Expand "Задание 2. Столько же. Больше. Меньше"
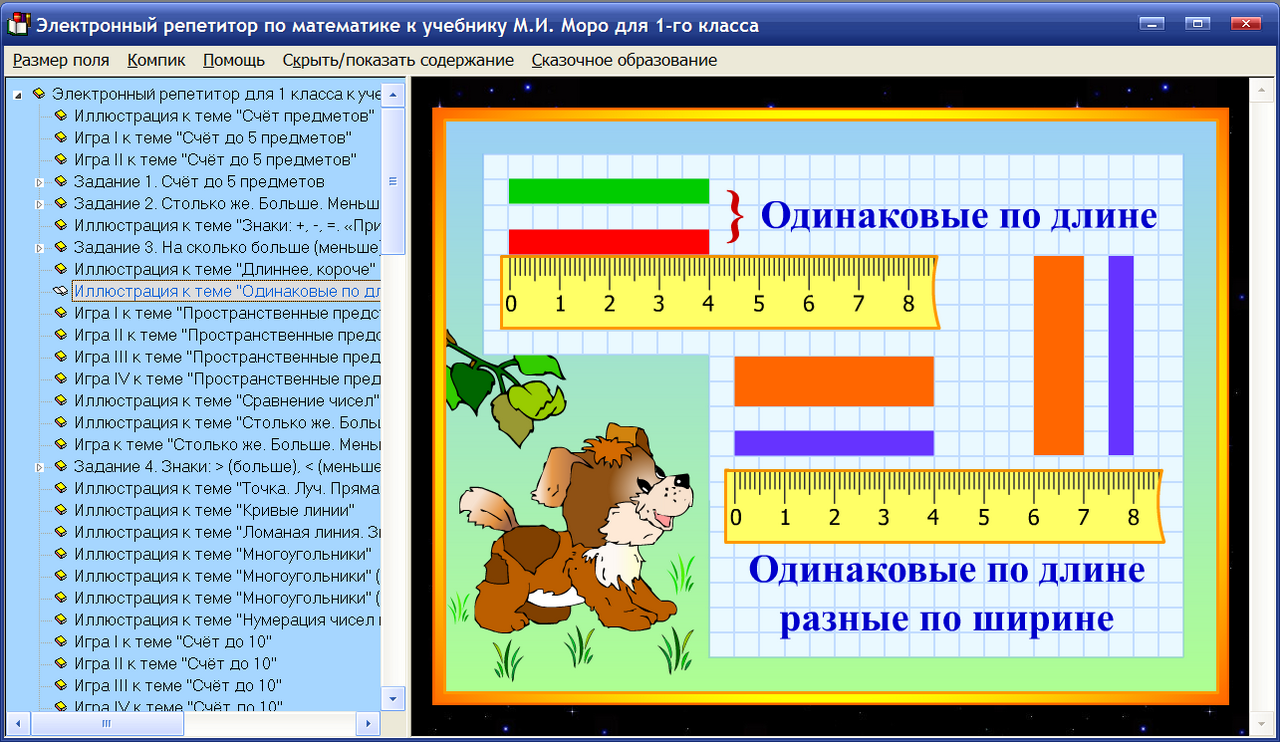Image resolution: width=1280 pixels, height=742 pixels. click(x=38, y=203)
